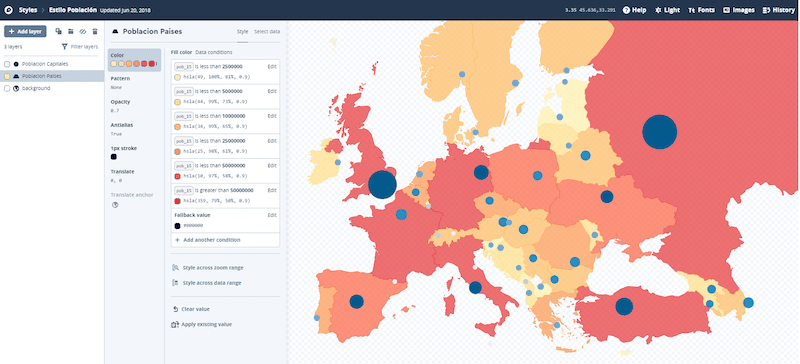Switch to the Select data tab

pyautogui.click(x=267, y=32)
